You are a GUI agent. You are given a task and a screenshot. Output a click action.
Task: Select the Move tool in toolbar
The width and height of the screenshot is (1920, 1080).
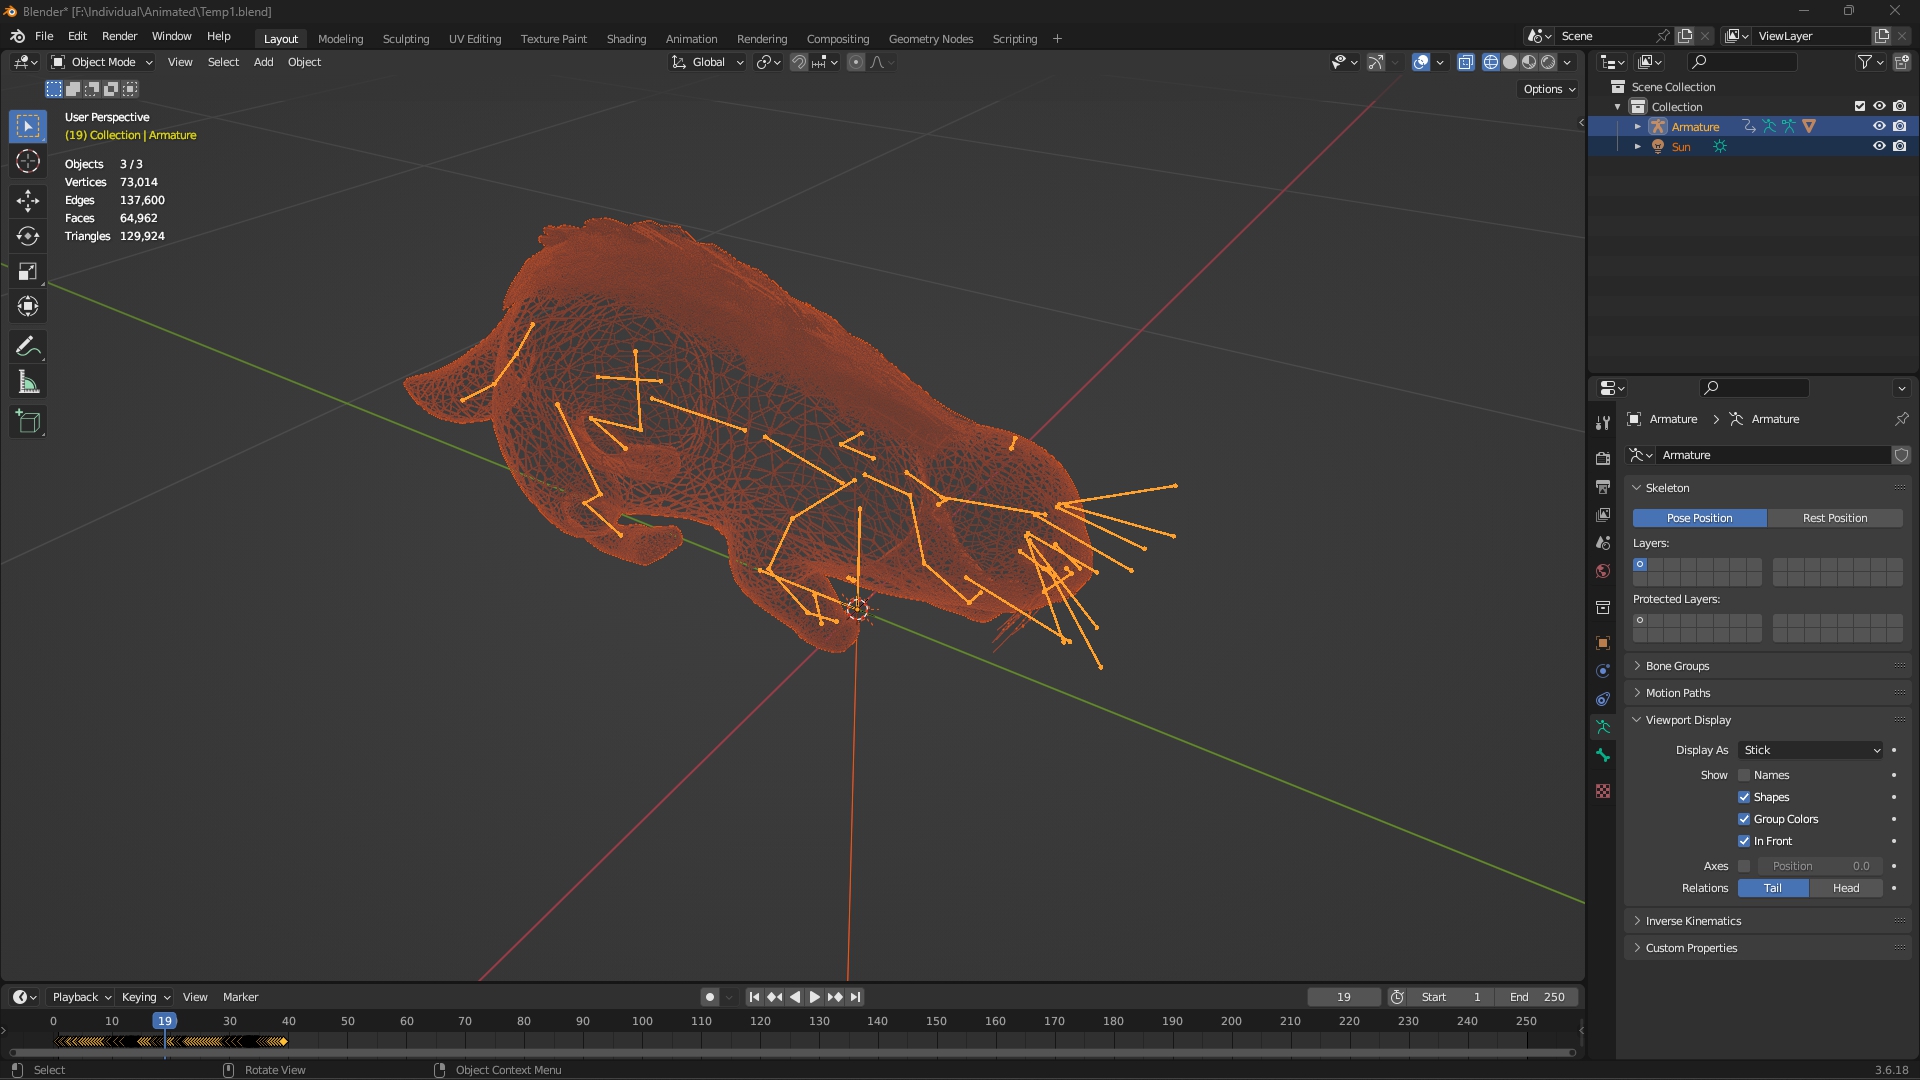tap(28, 200)
